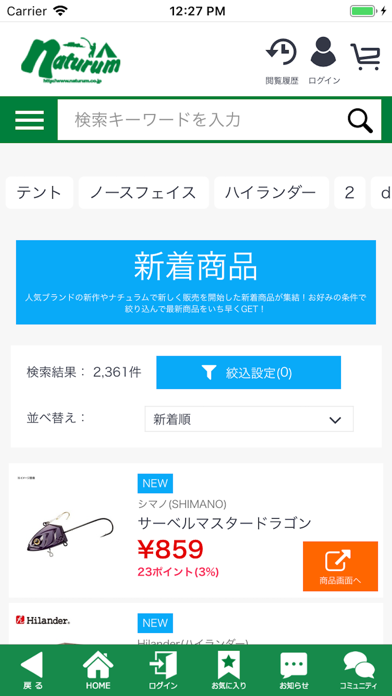Tap bottom bar login (ログイン) door icon

pos(163,670)
